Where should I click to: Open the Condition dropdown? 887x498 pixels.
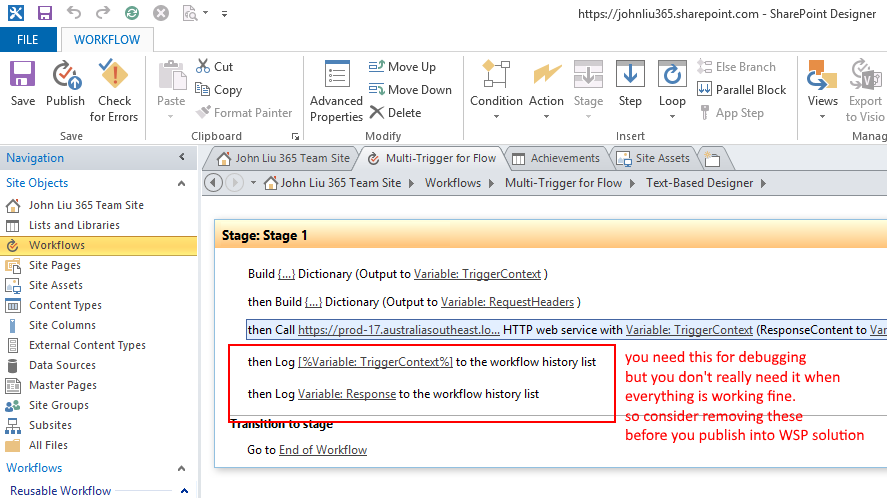click(496, 90)
